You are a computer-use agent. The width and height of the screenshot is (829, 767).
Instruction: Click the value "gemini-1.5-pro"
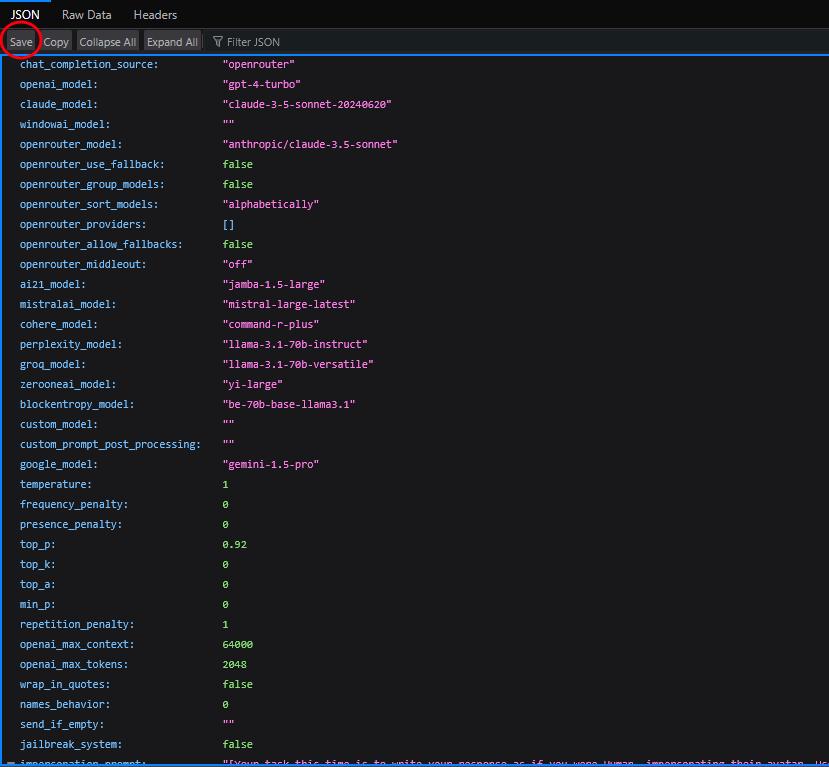[x=271, y=465]
